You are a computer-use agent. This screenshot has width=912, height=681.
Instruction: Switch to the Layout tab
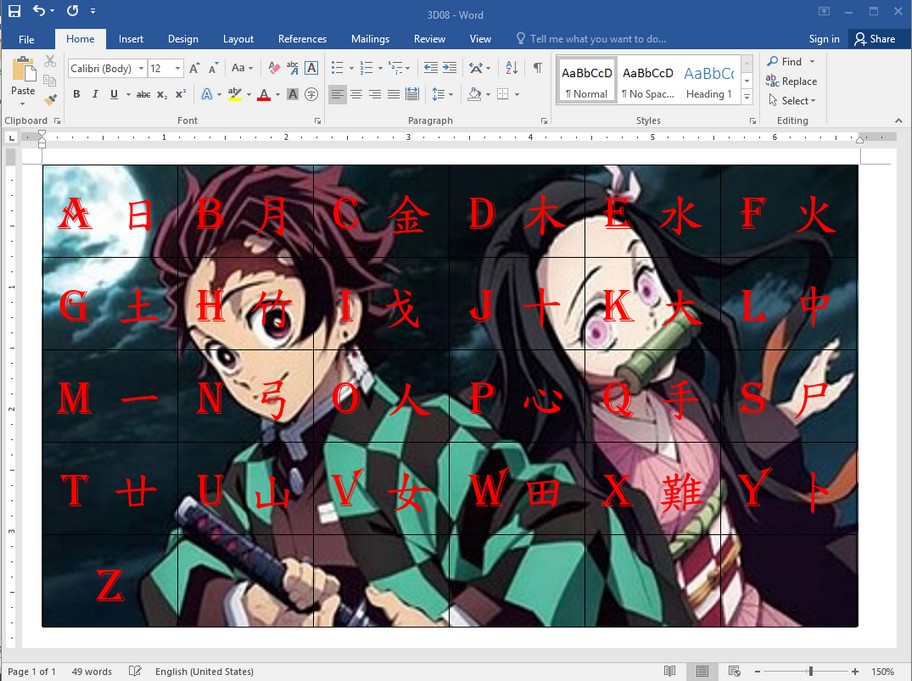(x=238, y=39)
